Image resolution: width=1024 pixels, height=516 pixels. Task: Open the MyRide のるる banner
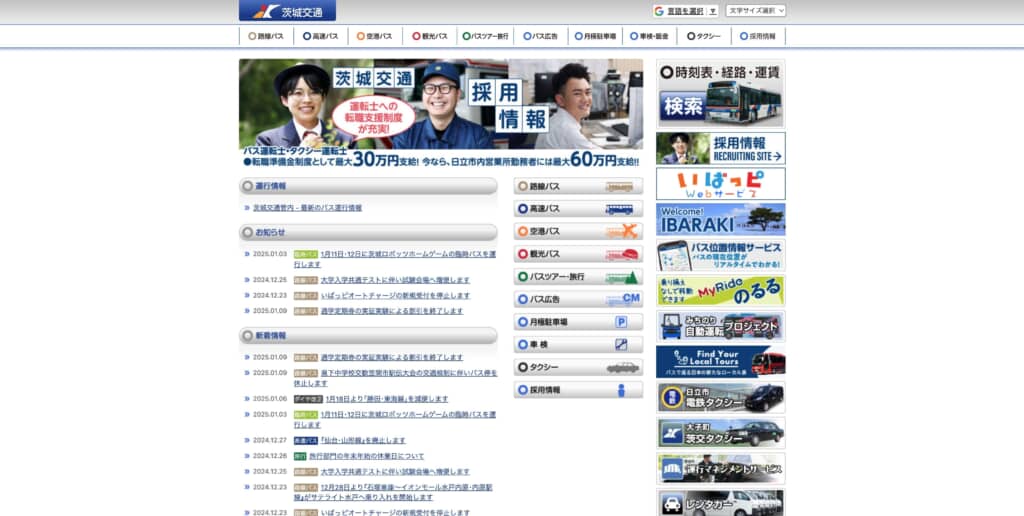coord(721,291)
